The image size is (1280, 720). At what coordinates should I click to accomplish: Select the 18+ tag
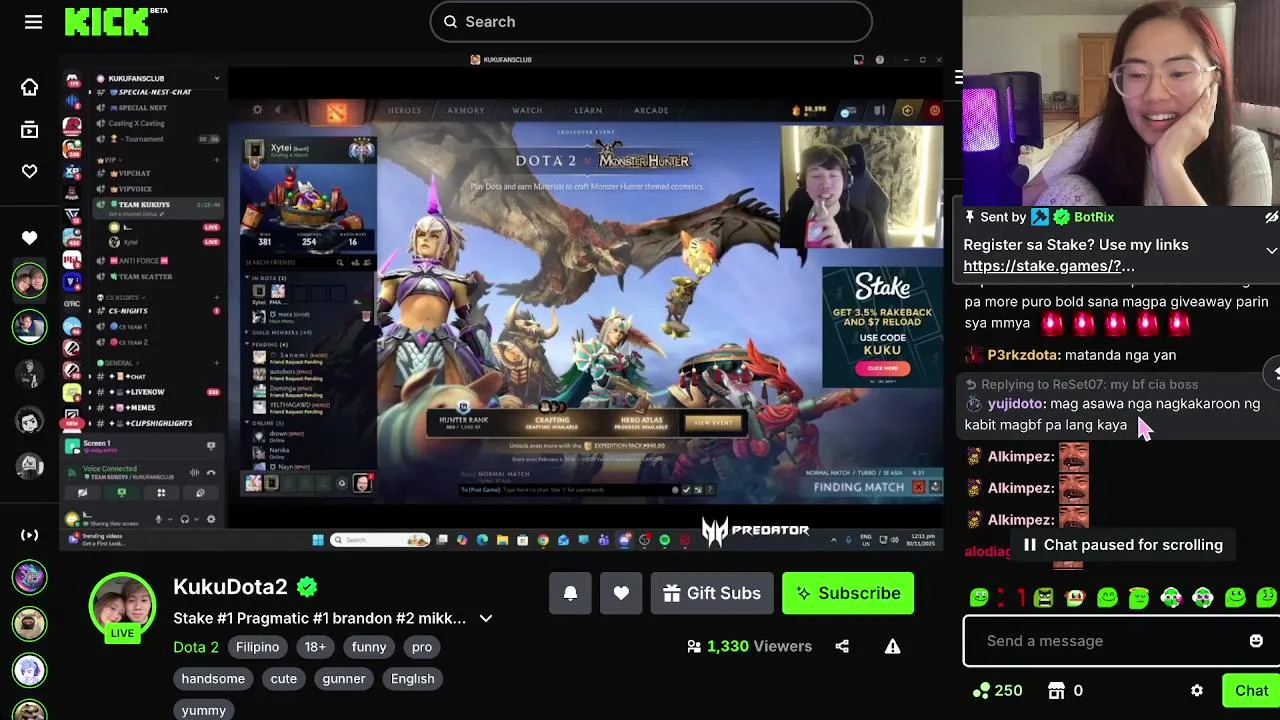pyautogui.click(x=315, y=647)
